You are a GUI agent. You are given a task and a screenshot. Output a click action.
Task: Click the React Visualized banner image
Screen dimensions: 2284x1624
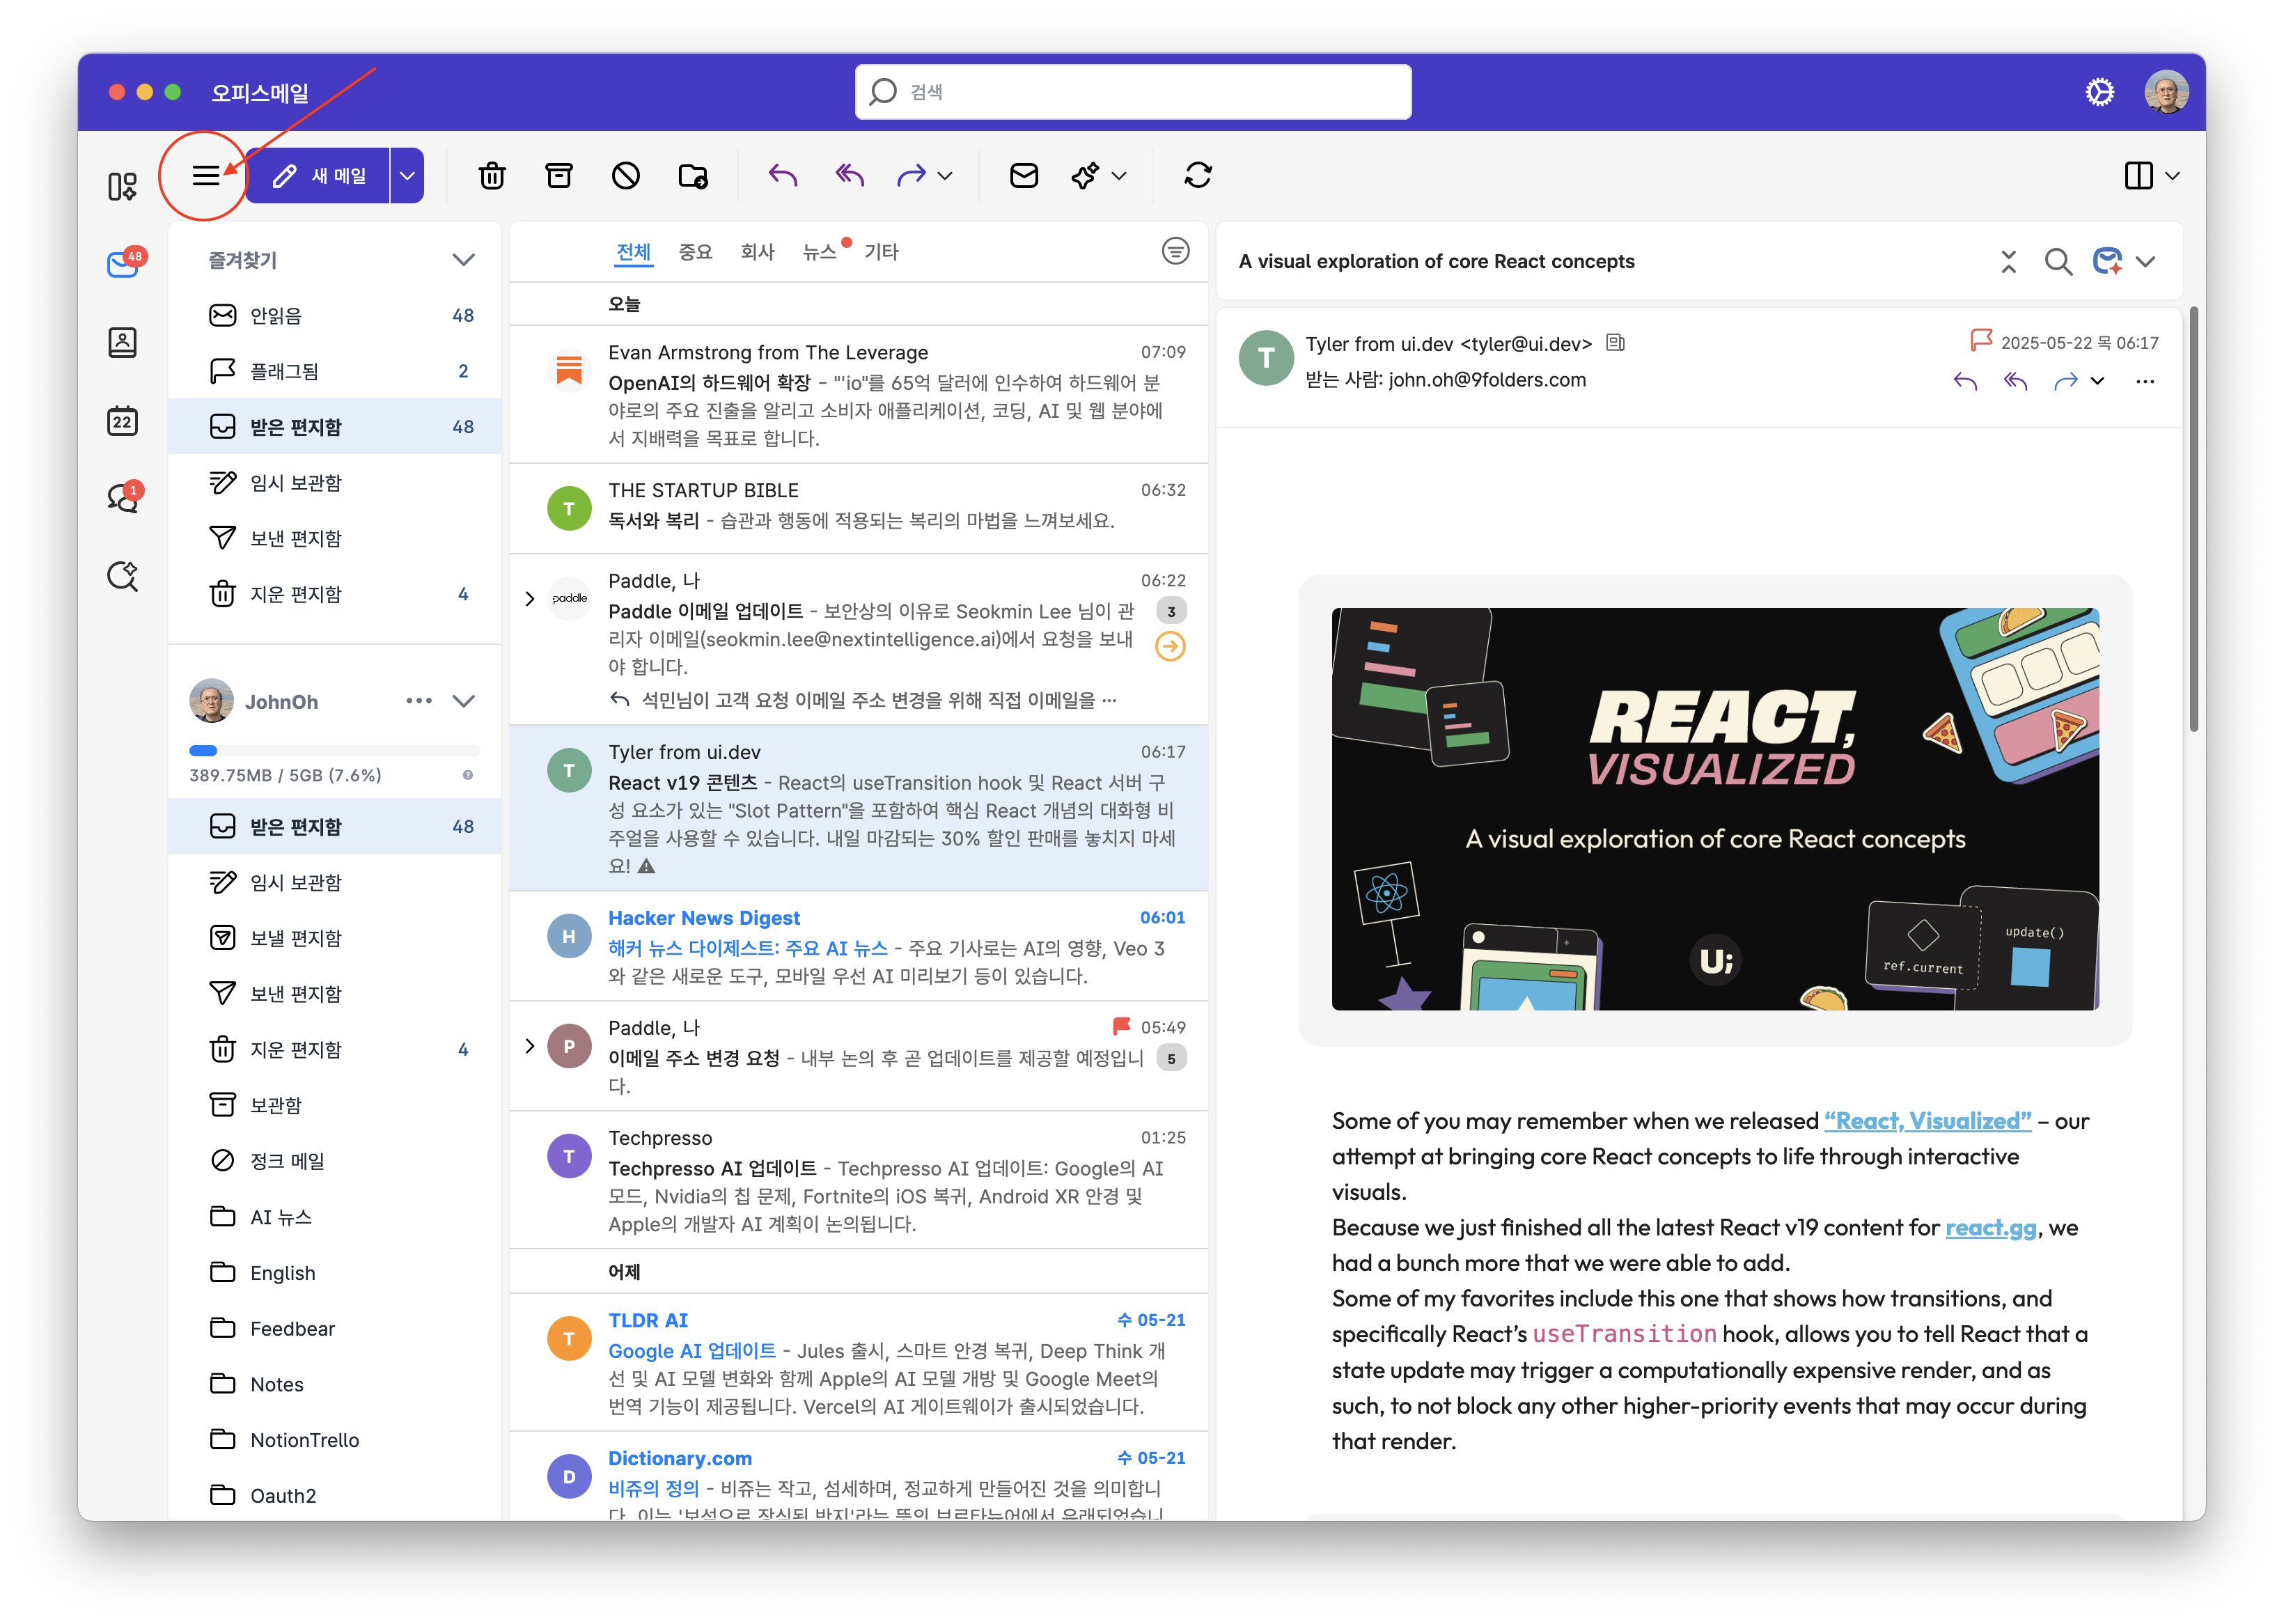click(x=1714, y=809)
